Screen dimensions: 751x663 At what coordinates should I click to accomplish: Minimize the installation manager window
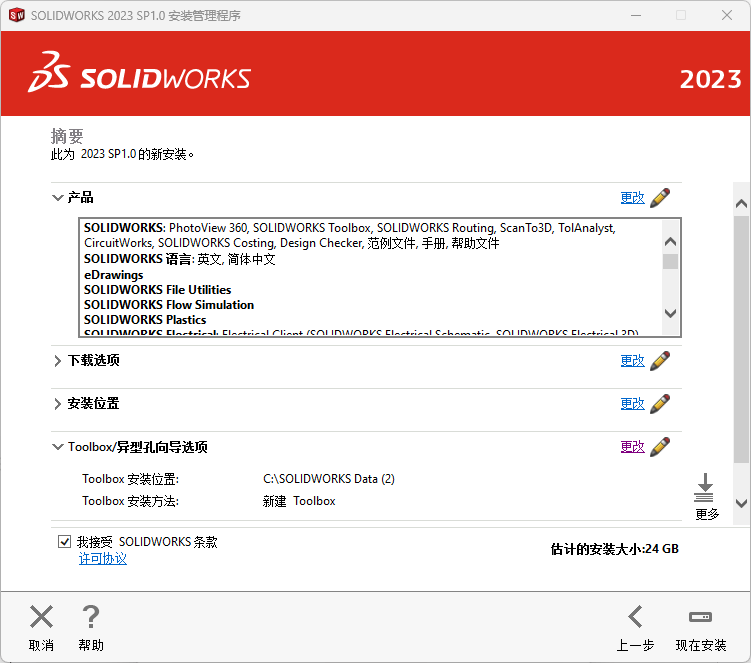tap(636, 15)
